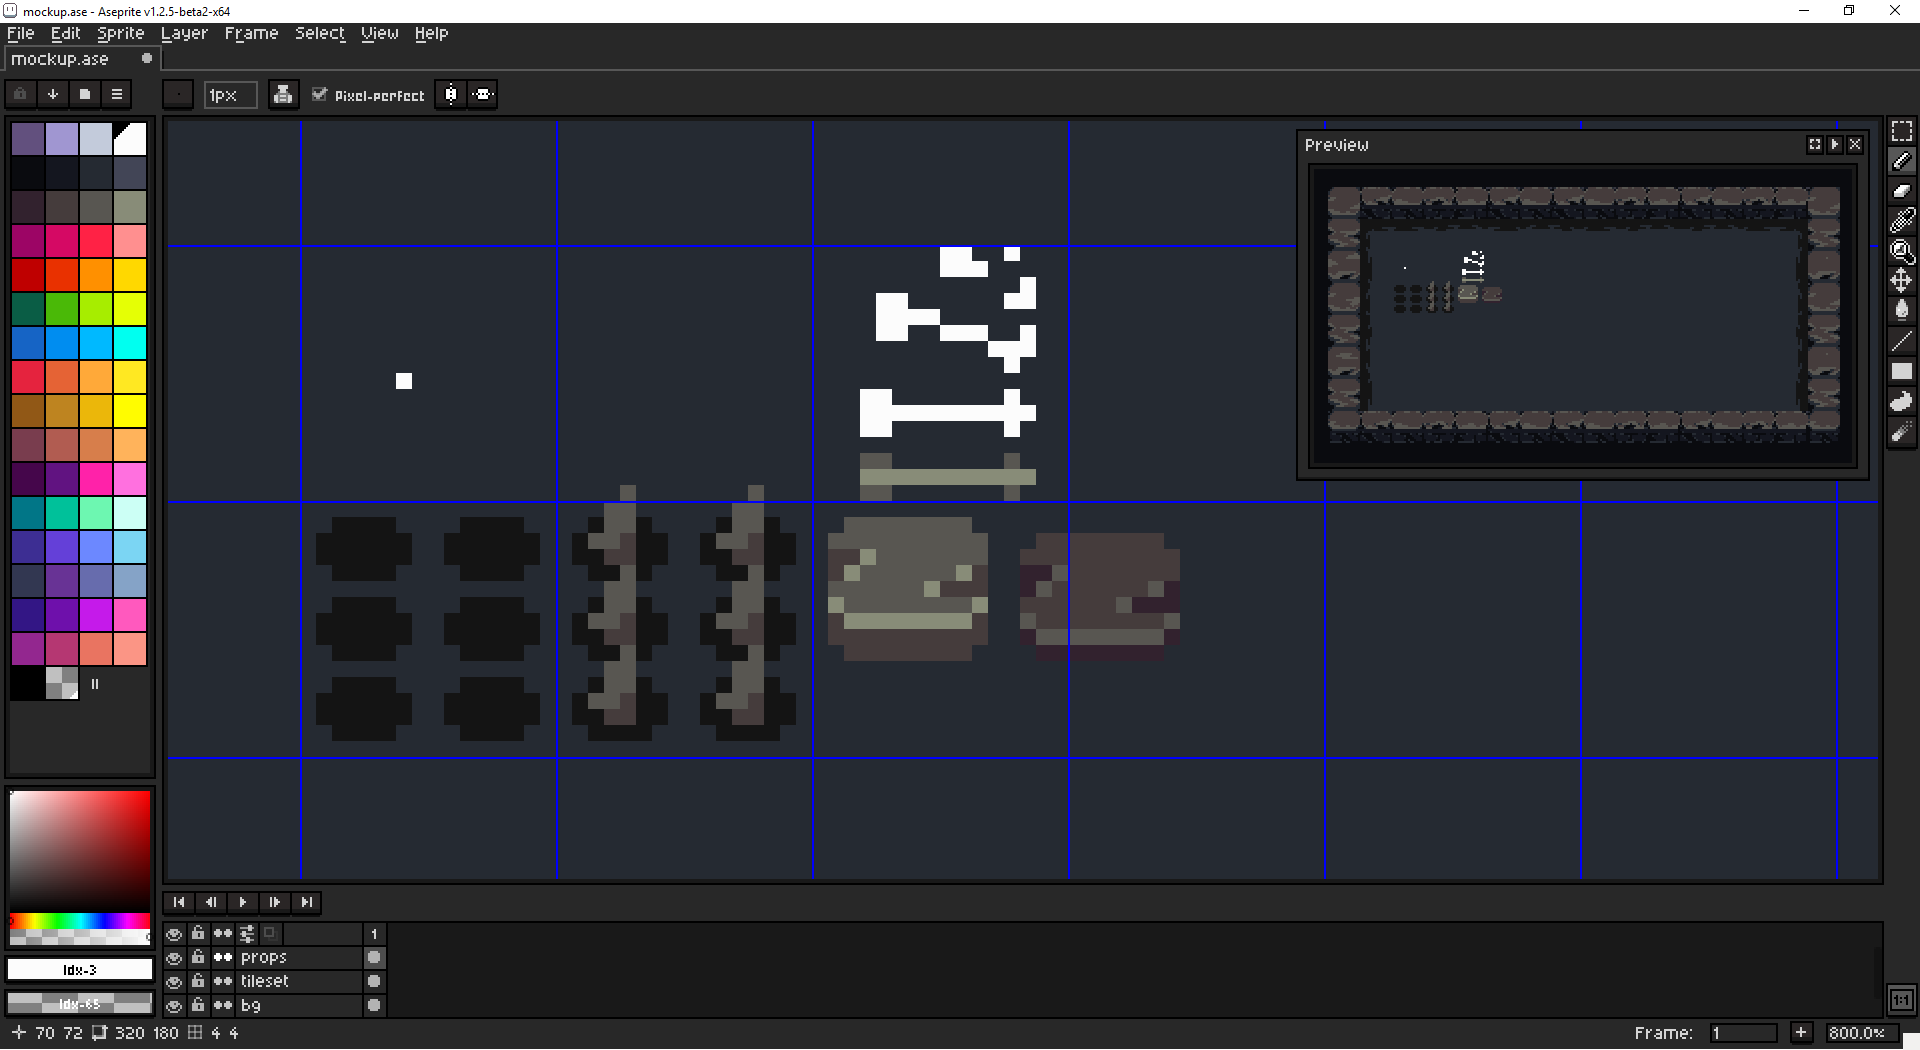Open the Sprite menu
Viewport: 1920px width, 1050px height.
click(120, 33)
